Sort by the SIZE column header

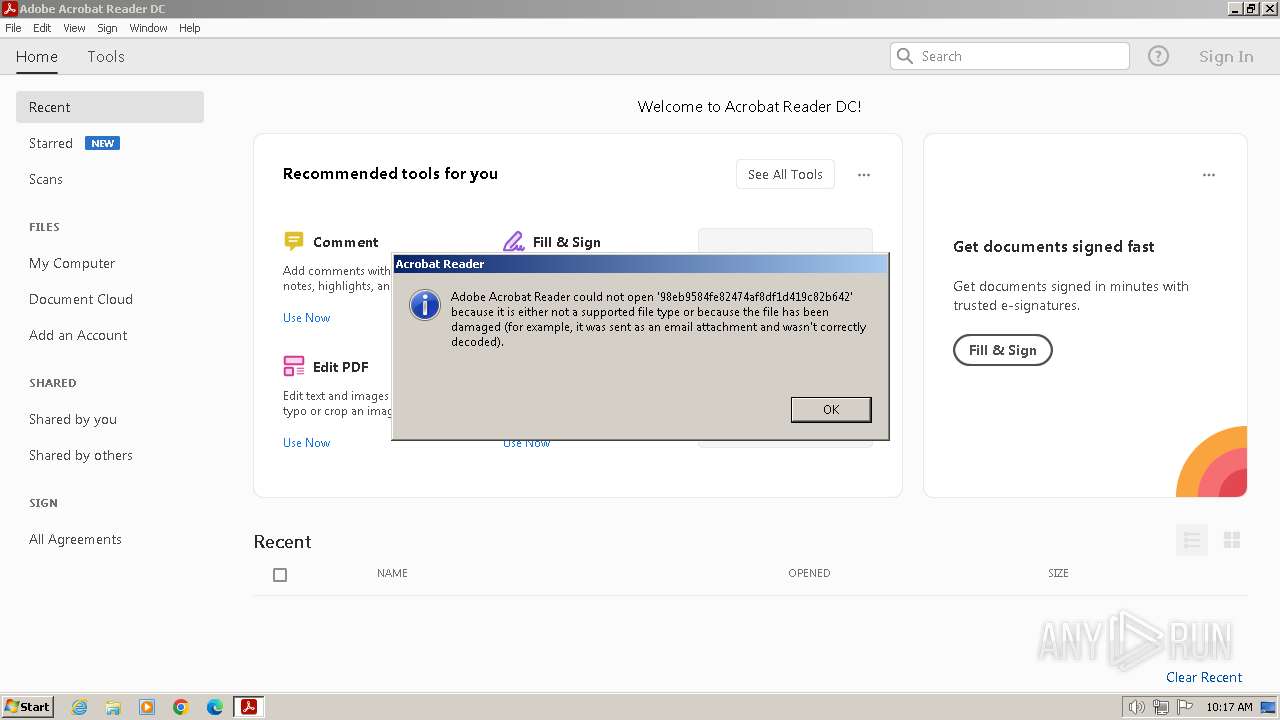(1058, 573)
